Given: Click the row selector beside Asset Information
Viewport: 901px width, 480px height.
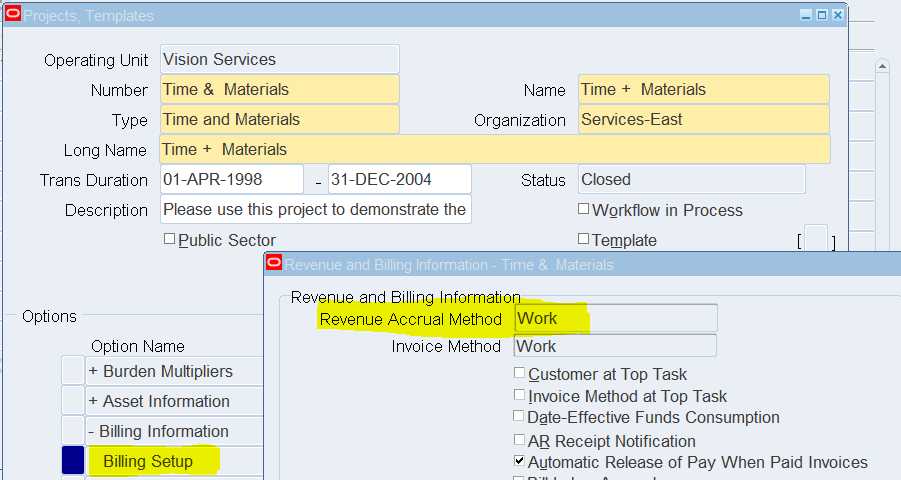Looking at the screenshot, I should click(73, 401).
